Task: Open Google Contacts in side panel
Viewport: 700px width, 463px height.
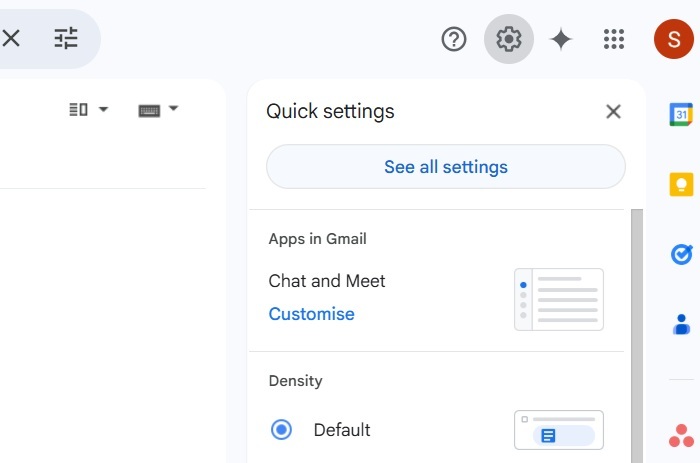Action: [681, 324]
